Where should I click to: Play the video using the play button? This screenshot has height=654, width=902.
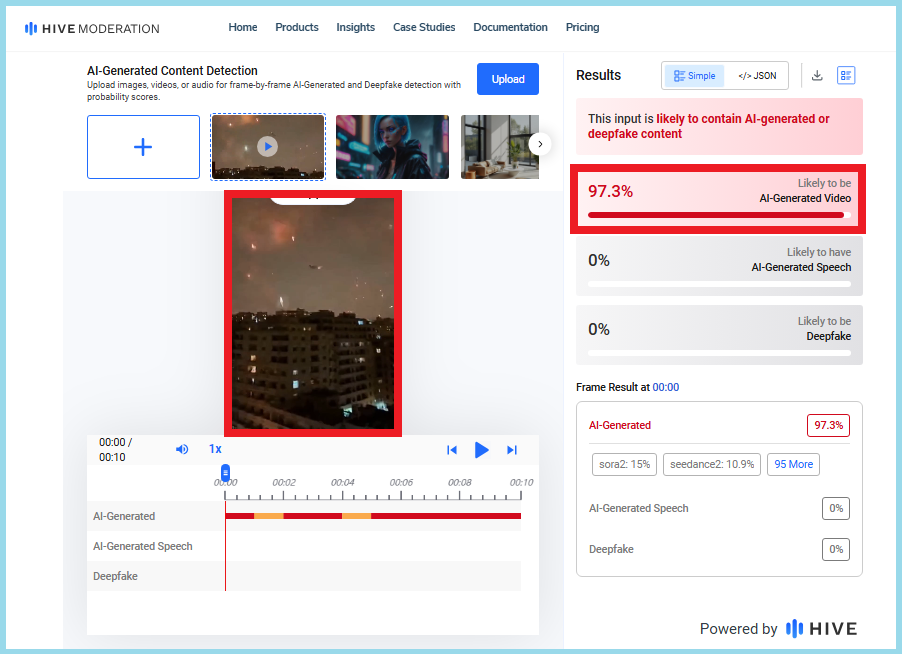click(481, 450)
